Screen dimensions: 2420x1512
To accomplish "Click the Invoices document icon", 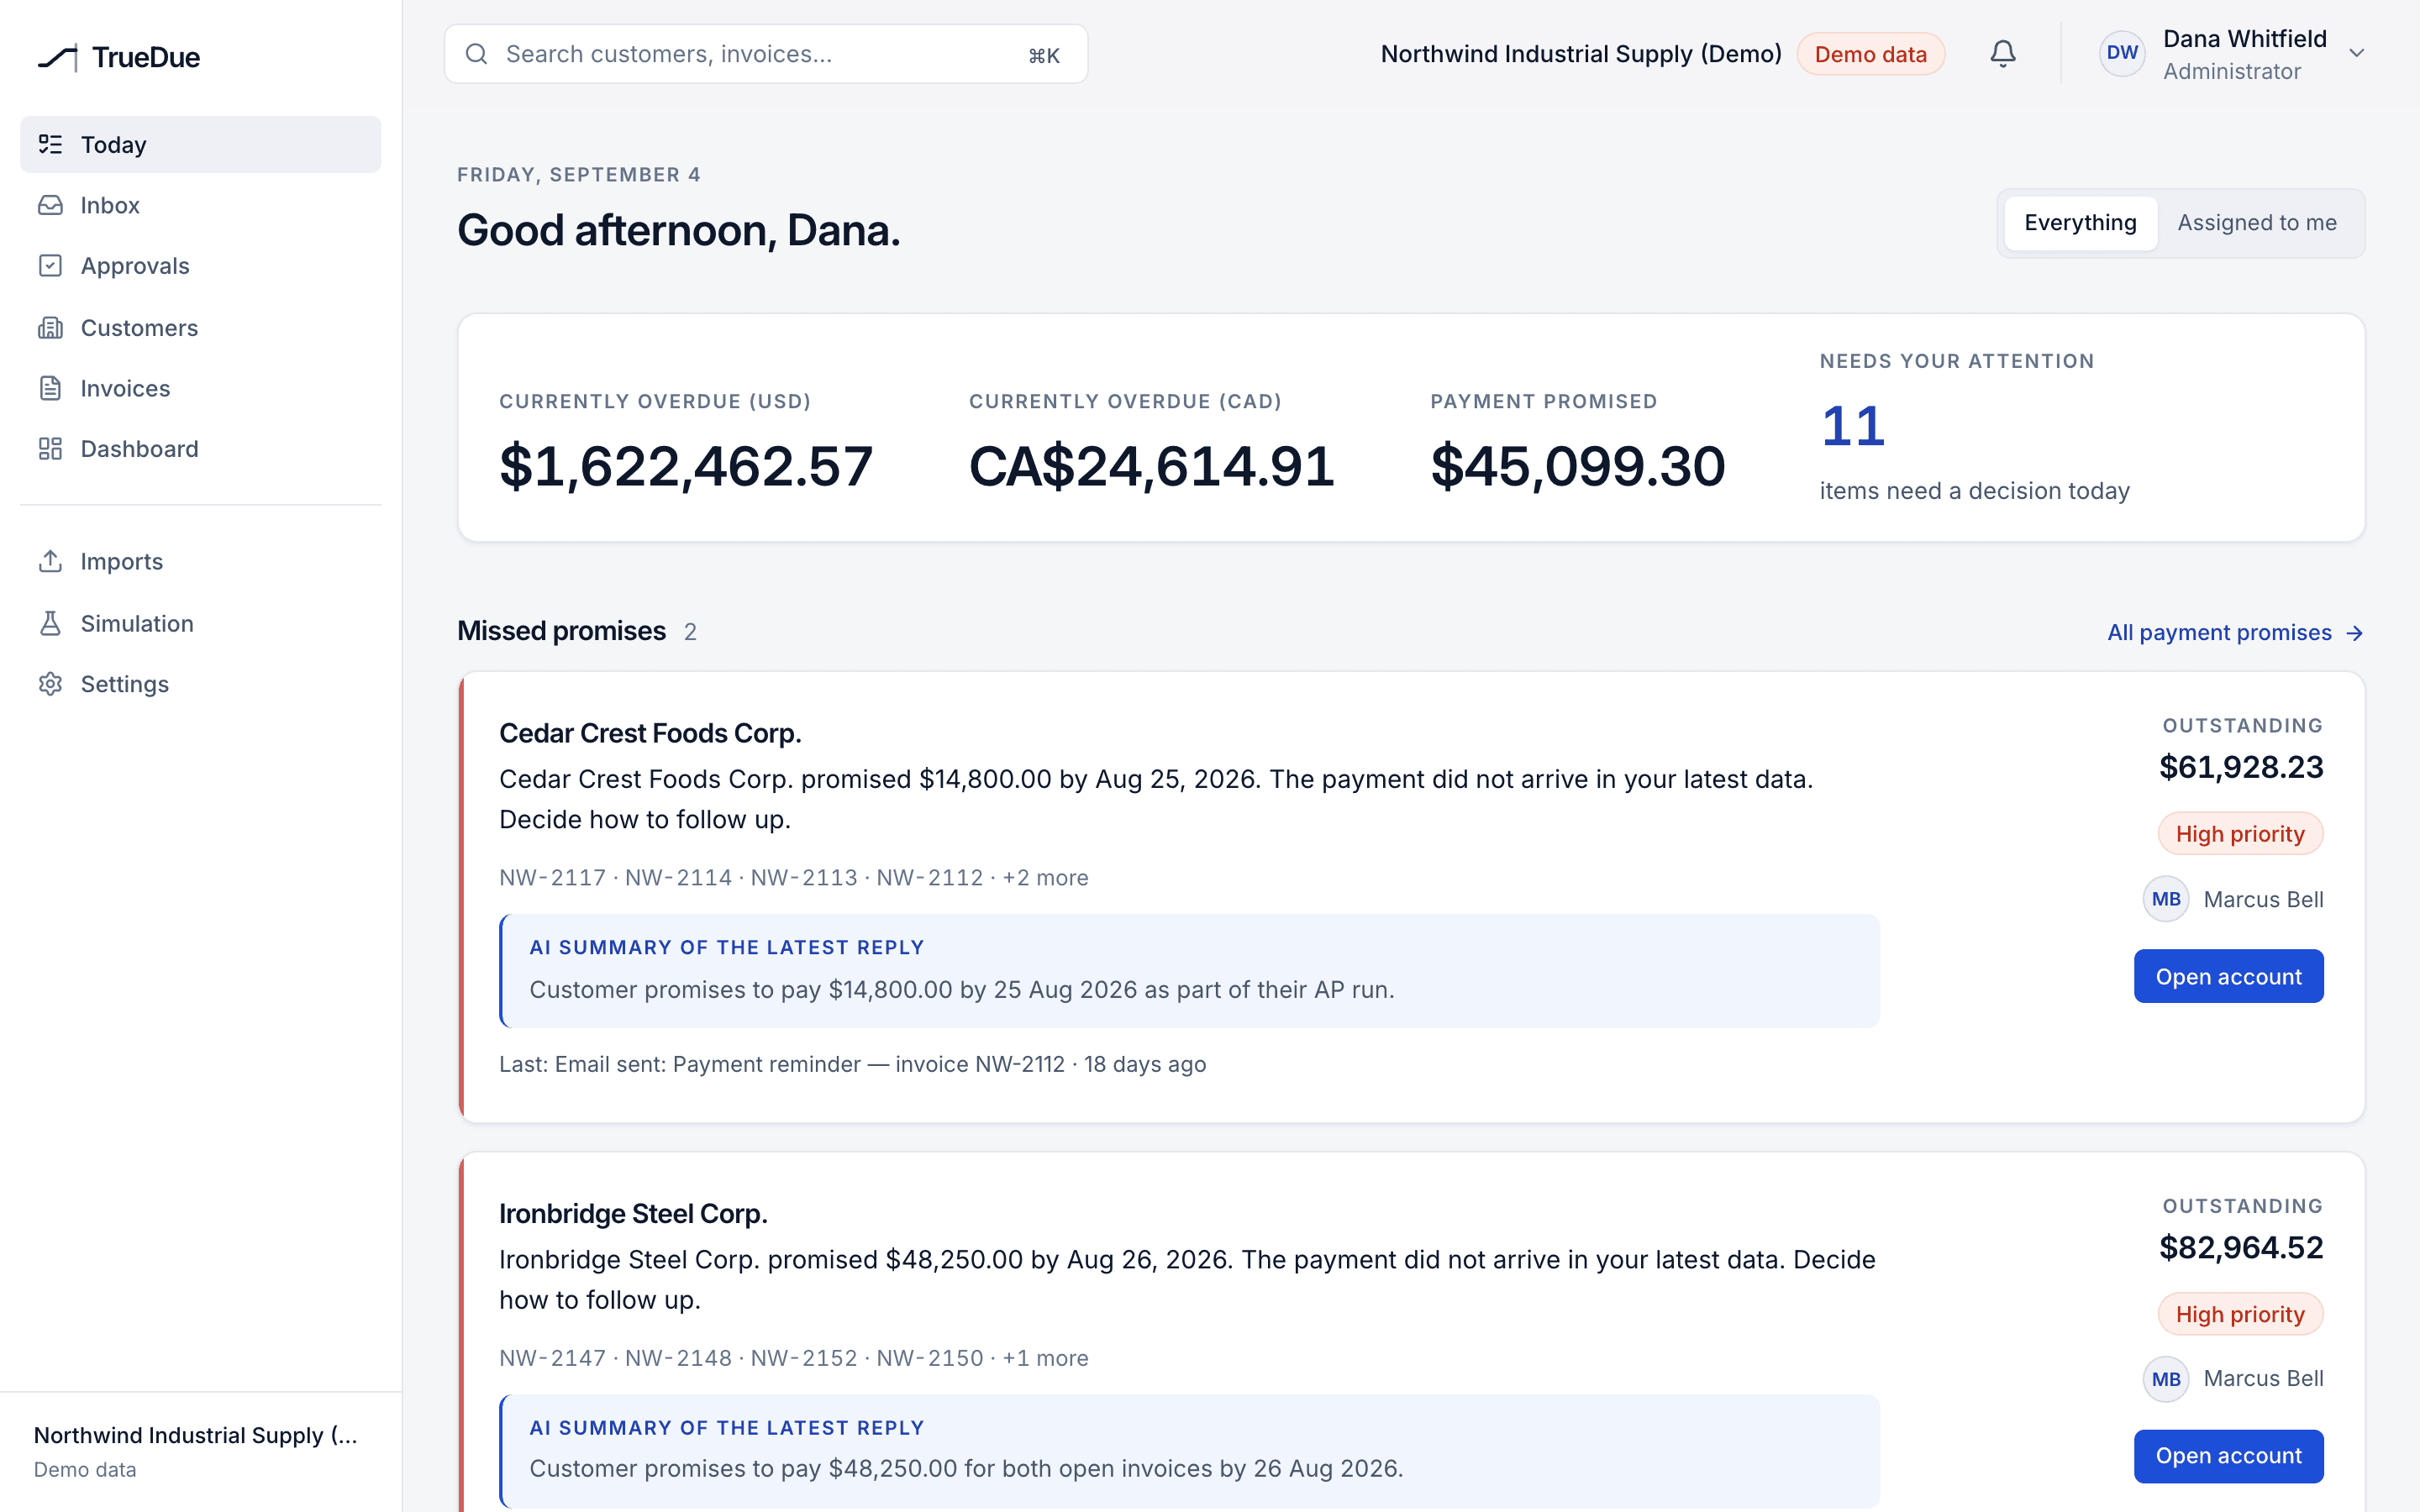I will (x=50, y=388).
